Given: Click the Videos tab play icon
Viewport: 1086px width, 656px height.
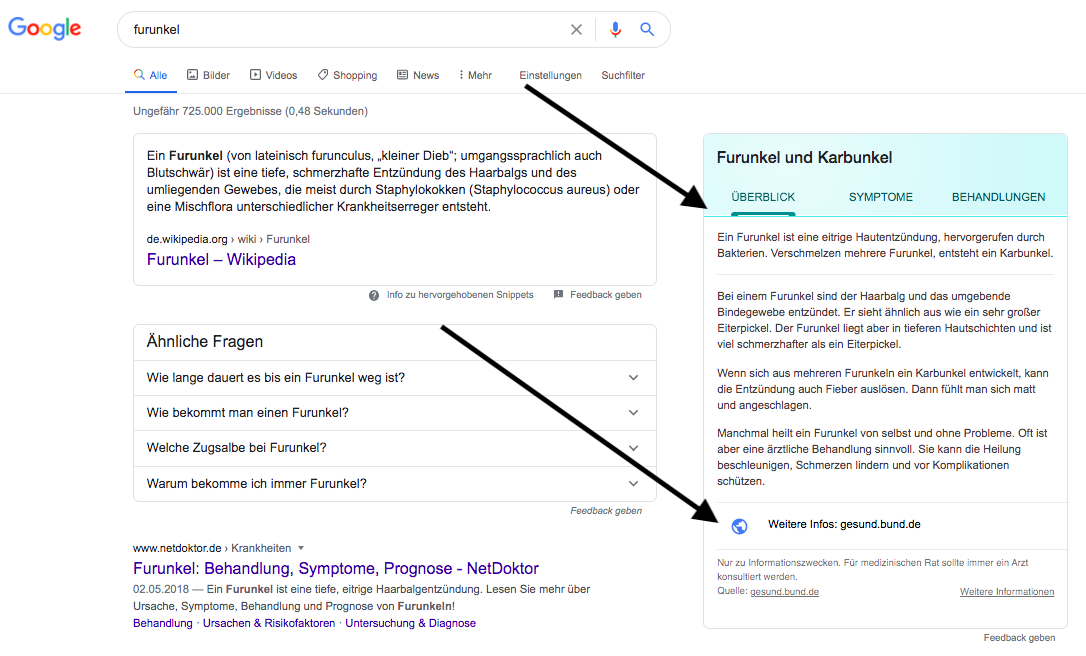Looking at the screenshot, I should click(x=256, y=75).
